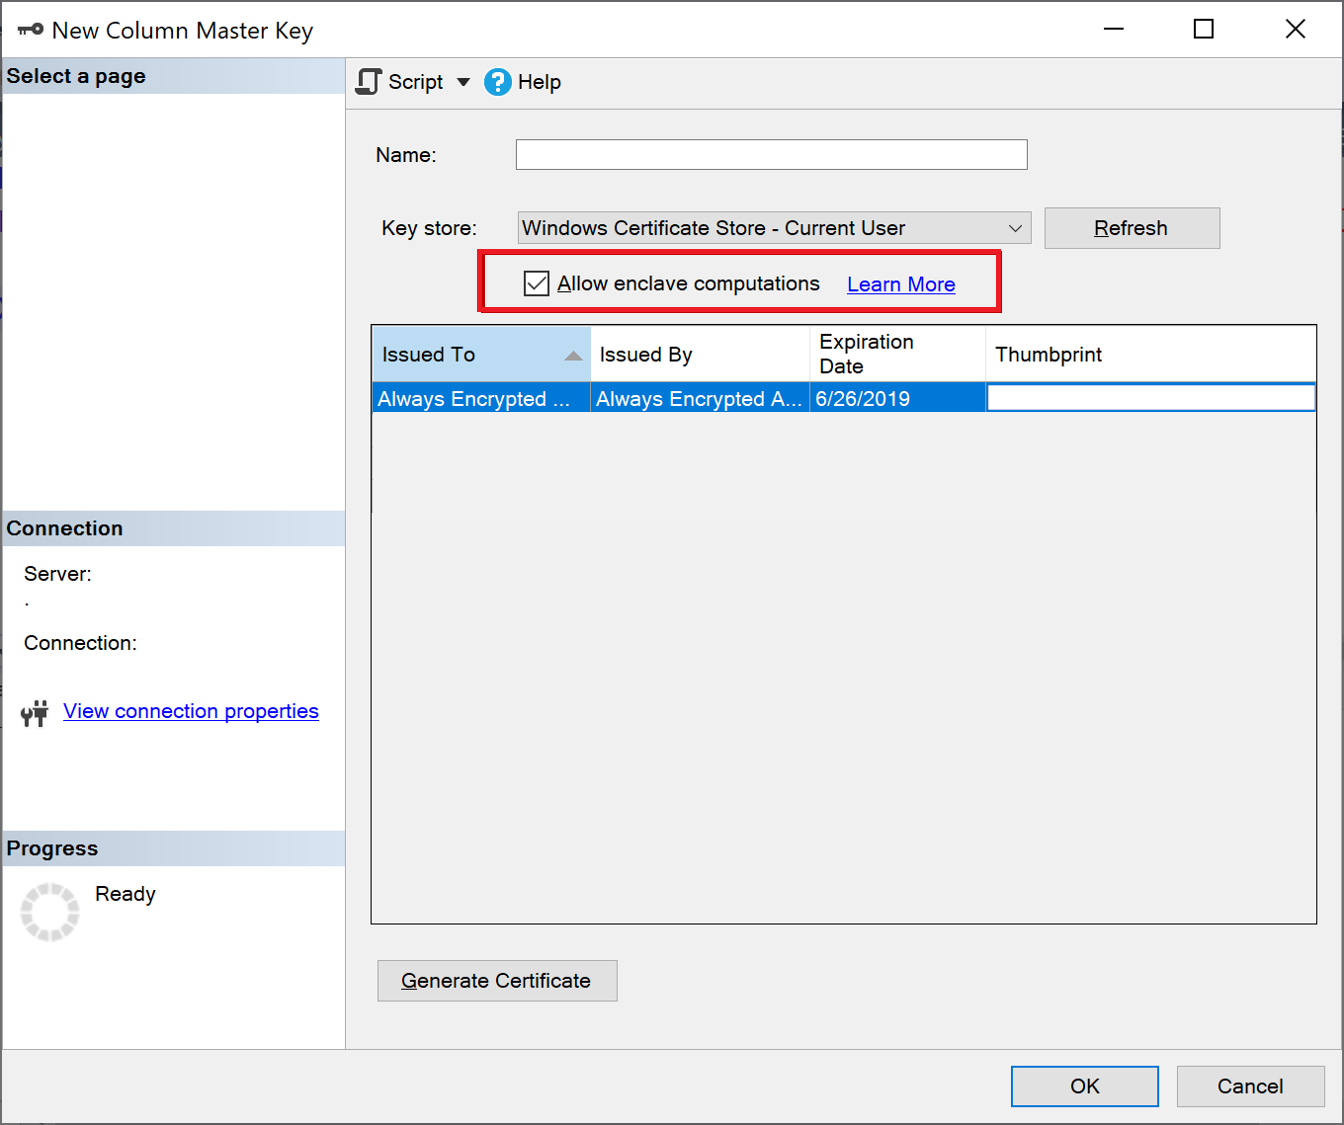Open the Learn More link
Viewport: 1344px width, 1125px height.
(x=900, y=284)
